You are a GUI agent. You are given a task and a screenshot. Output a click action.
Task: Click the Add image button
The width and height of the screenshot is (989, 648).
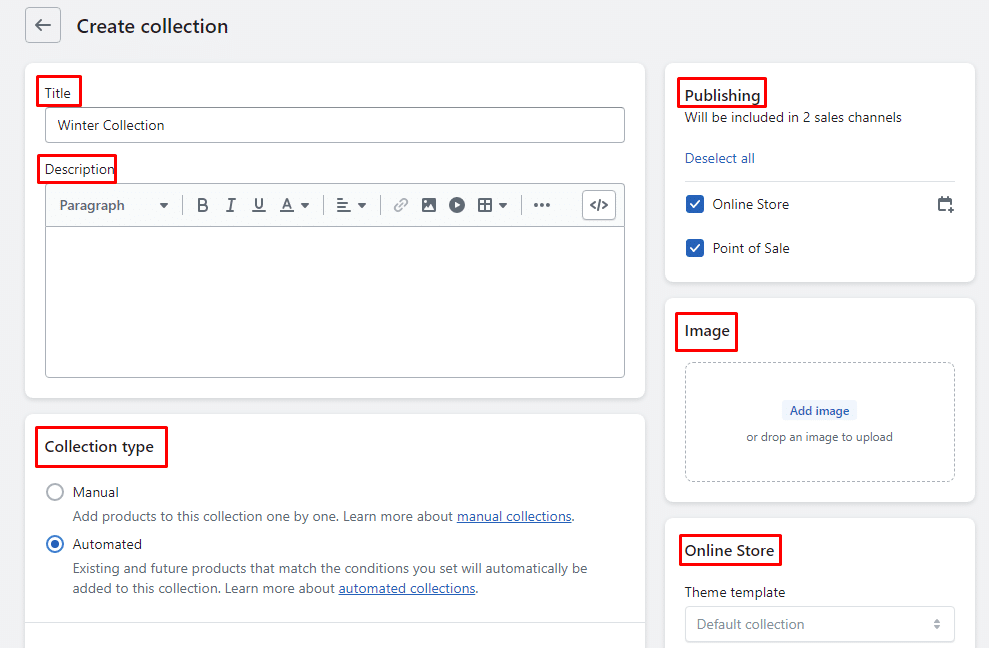(819, 411)
